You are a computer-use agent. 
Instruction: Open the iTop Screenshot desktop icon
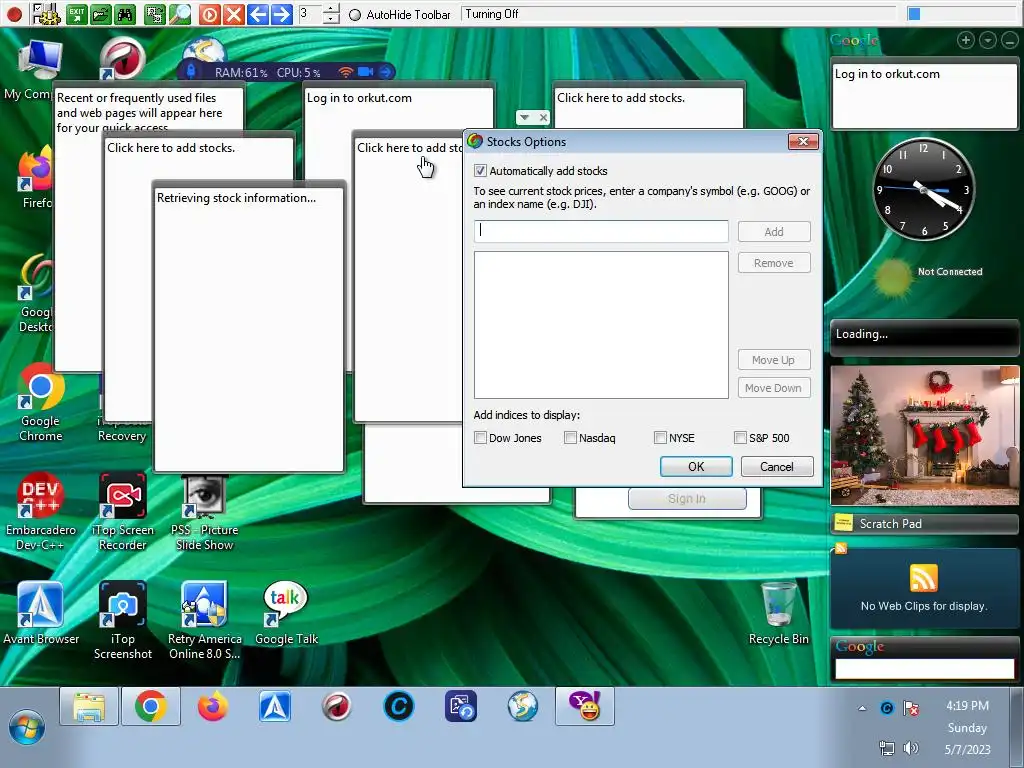pyautogui.click(x=123, y=620)
